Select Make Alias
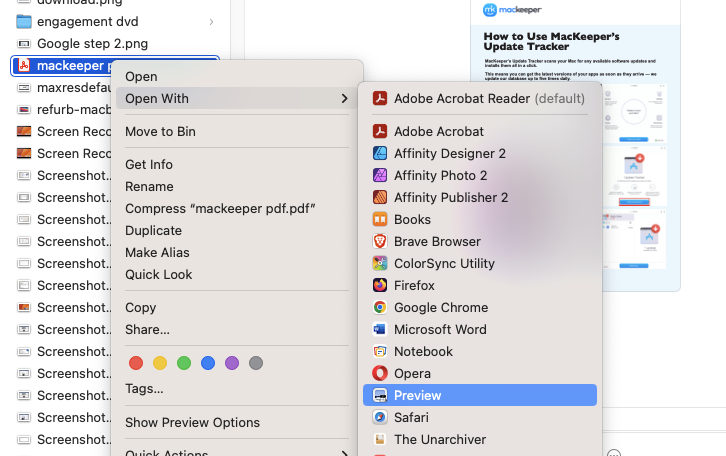Viewport: 726px width, 456px height. coord(157,252)
